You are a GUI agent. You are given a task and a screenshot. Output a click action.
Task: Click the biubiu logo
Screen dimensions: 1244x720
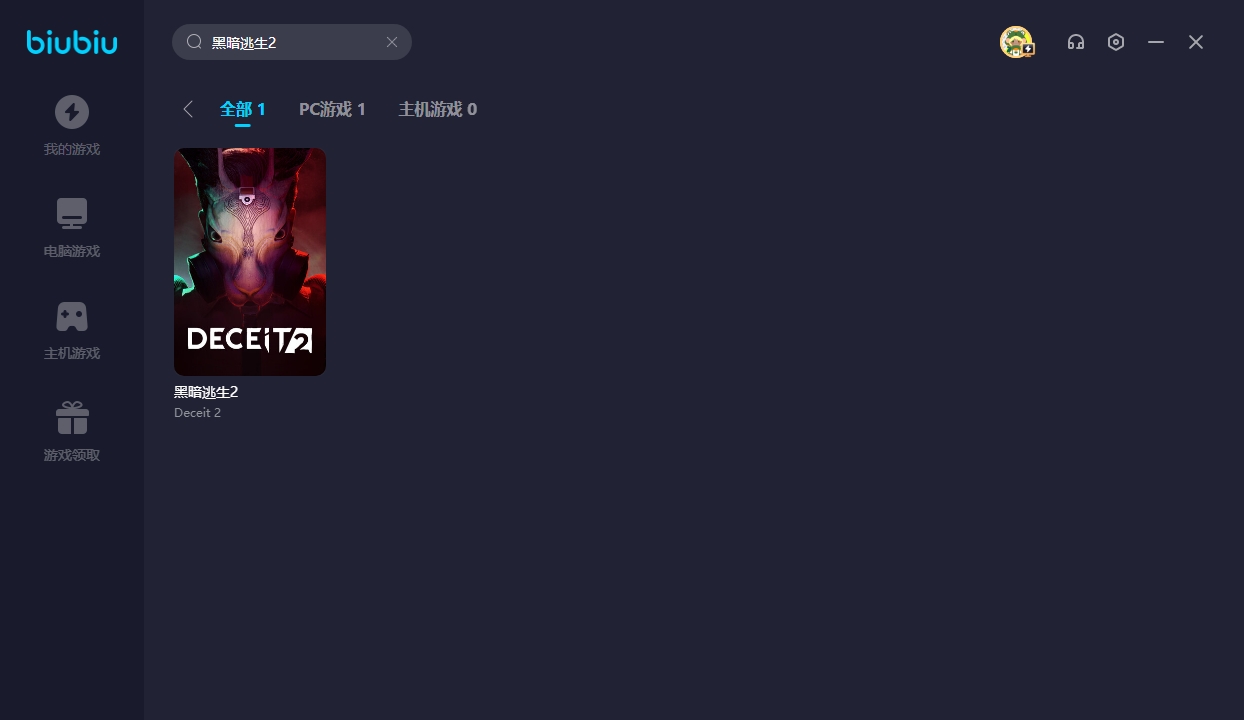tap(72, 42)
